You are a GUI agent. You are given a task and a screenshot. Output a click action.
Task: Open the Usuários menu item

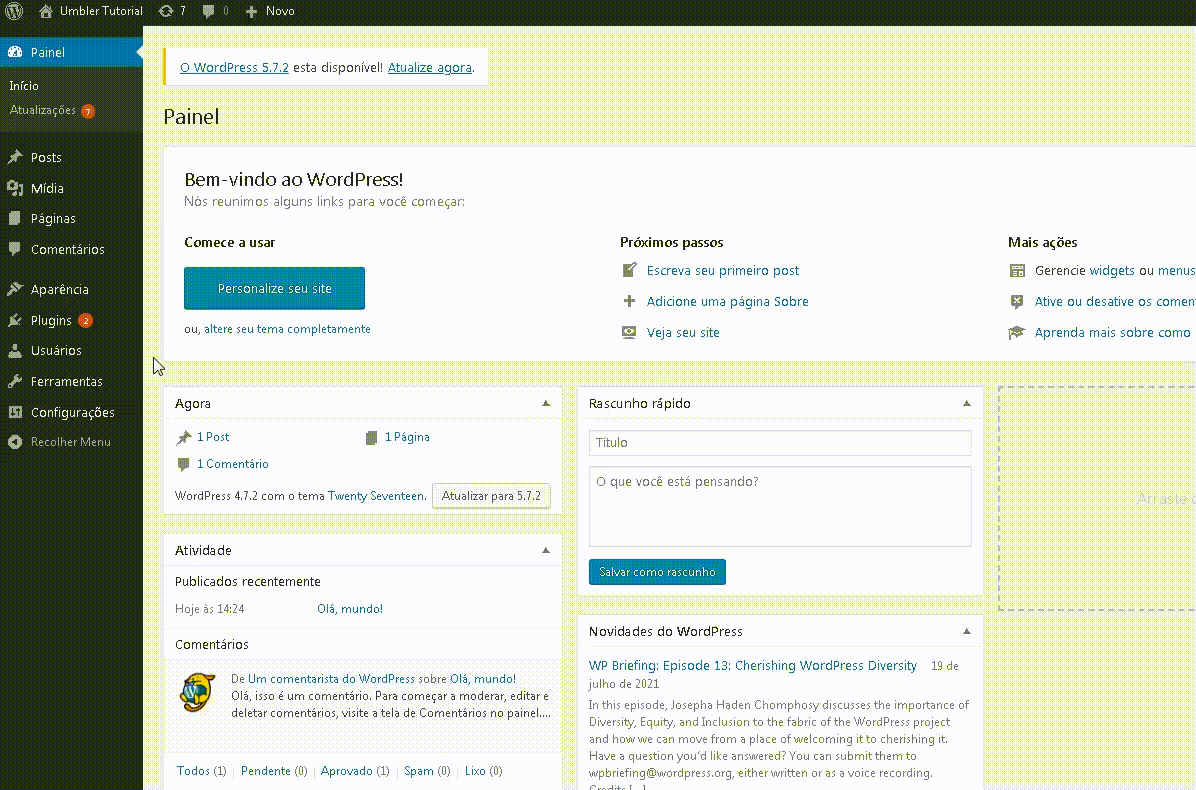pos(56,351)
